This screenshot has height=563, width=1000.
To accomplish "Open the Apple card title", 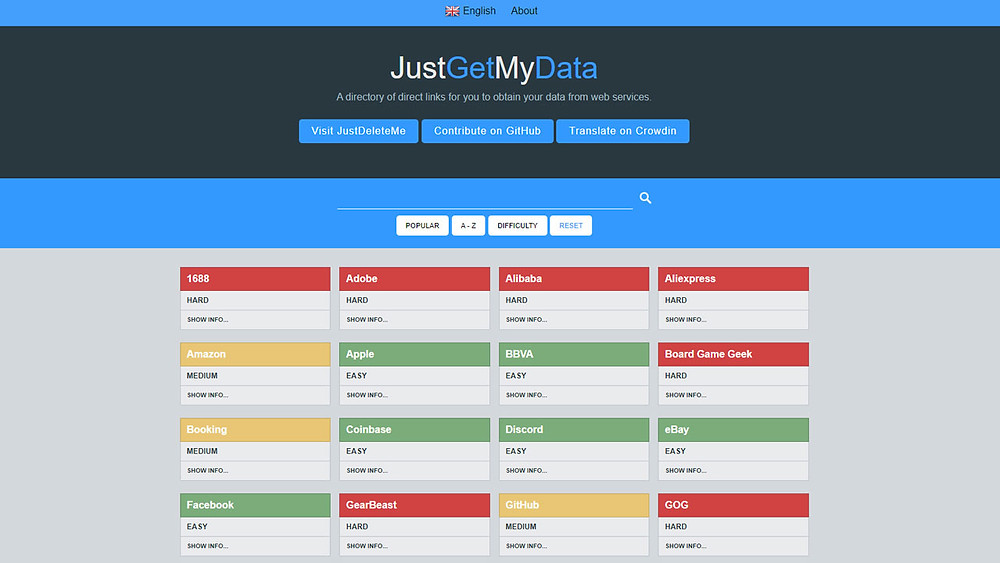I will coord(415,354).
